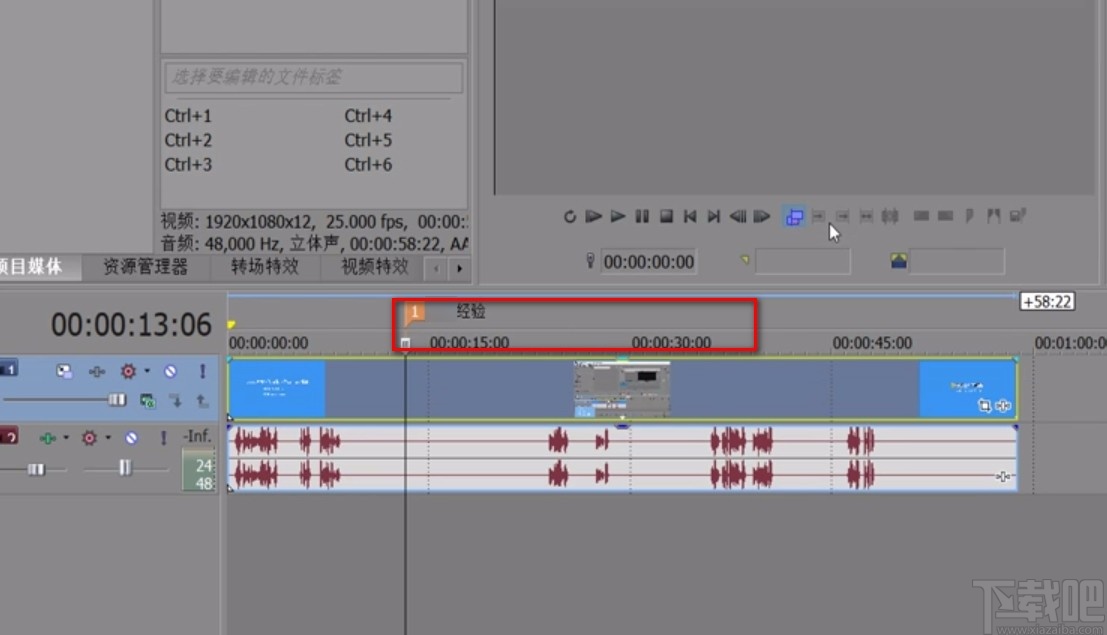Image resolution: width=1107 pixels, height=635 pixels.
Task: Open the video track compositing mode icon
Action: [x=147, y=401]
